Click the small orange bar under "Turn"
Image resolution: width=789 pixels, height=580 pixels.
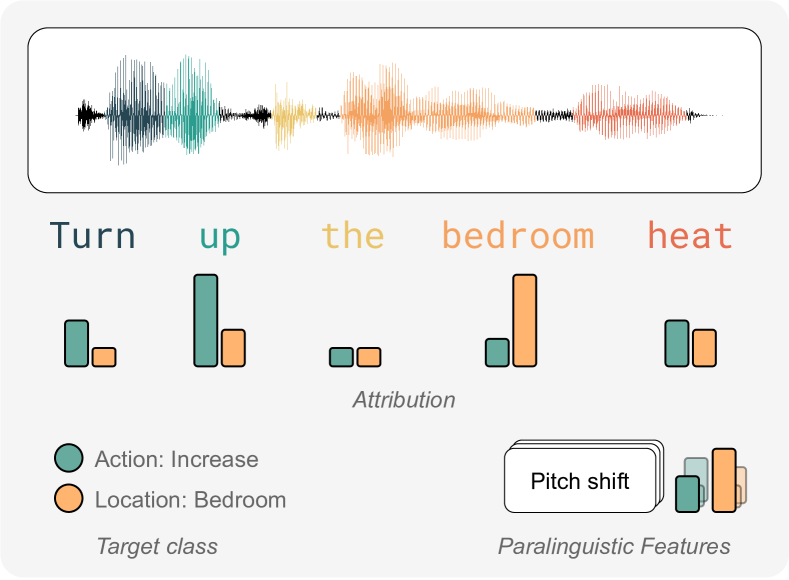coord(104,357)
